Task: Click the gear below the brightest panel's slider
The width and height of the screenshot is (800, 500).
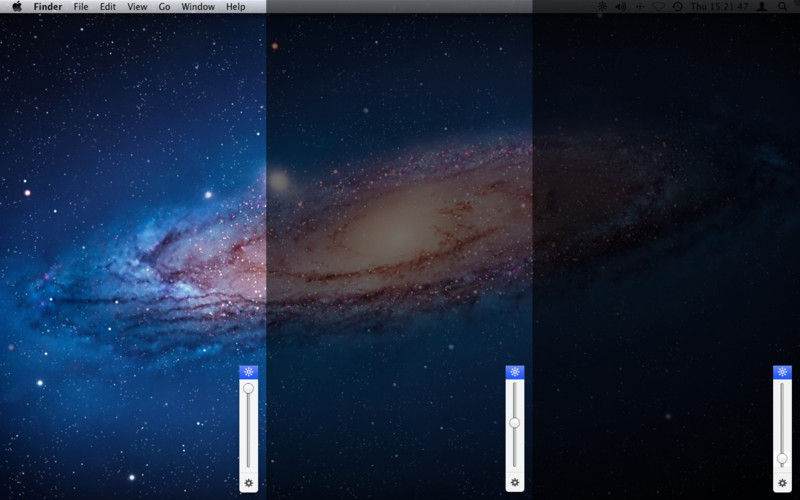Action: point(248,483)
